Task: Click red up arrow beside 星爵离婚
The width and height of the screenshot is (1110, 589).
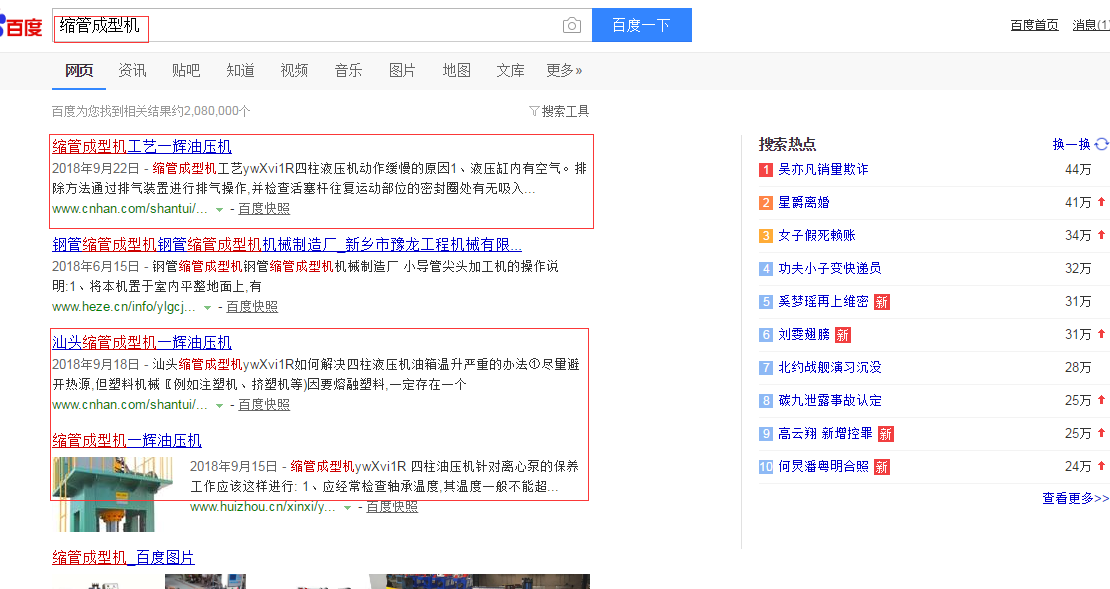Action: click(x=1101, y=202)
